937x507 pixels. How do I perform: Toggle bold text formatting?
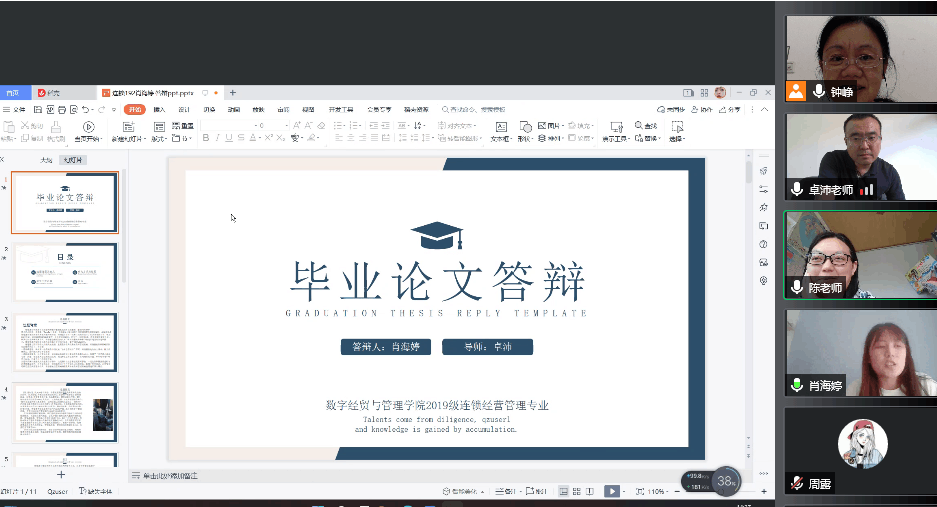pos(205,138)
